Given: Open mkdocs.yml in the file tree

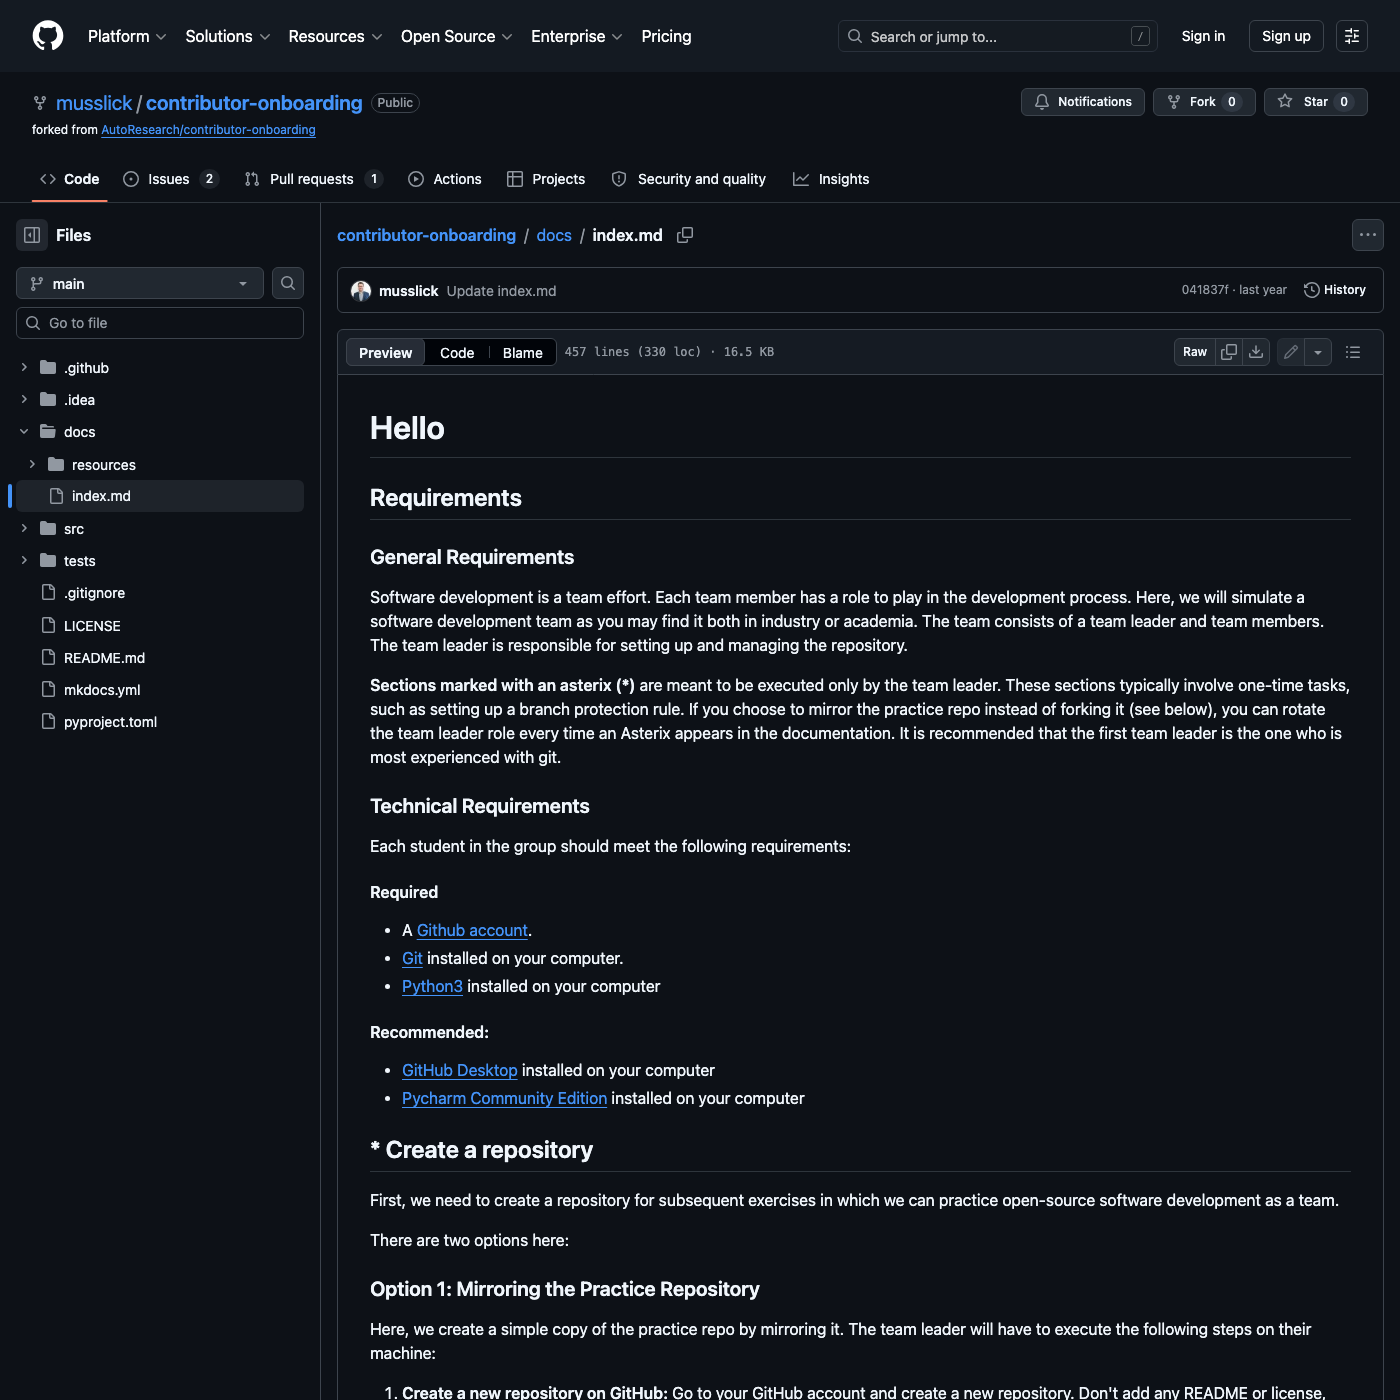Looking at the screenshot, I should (102, 690).
